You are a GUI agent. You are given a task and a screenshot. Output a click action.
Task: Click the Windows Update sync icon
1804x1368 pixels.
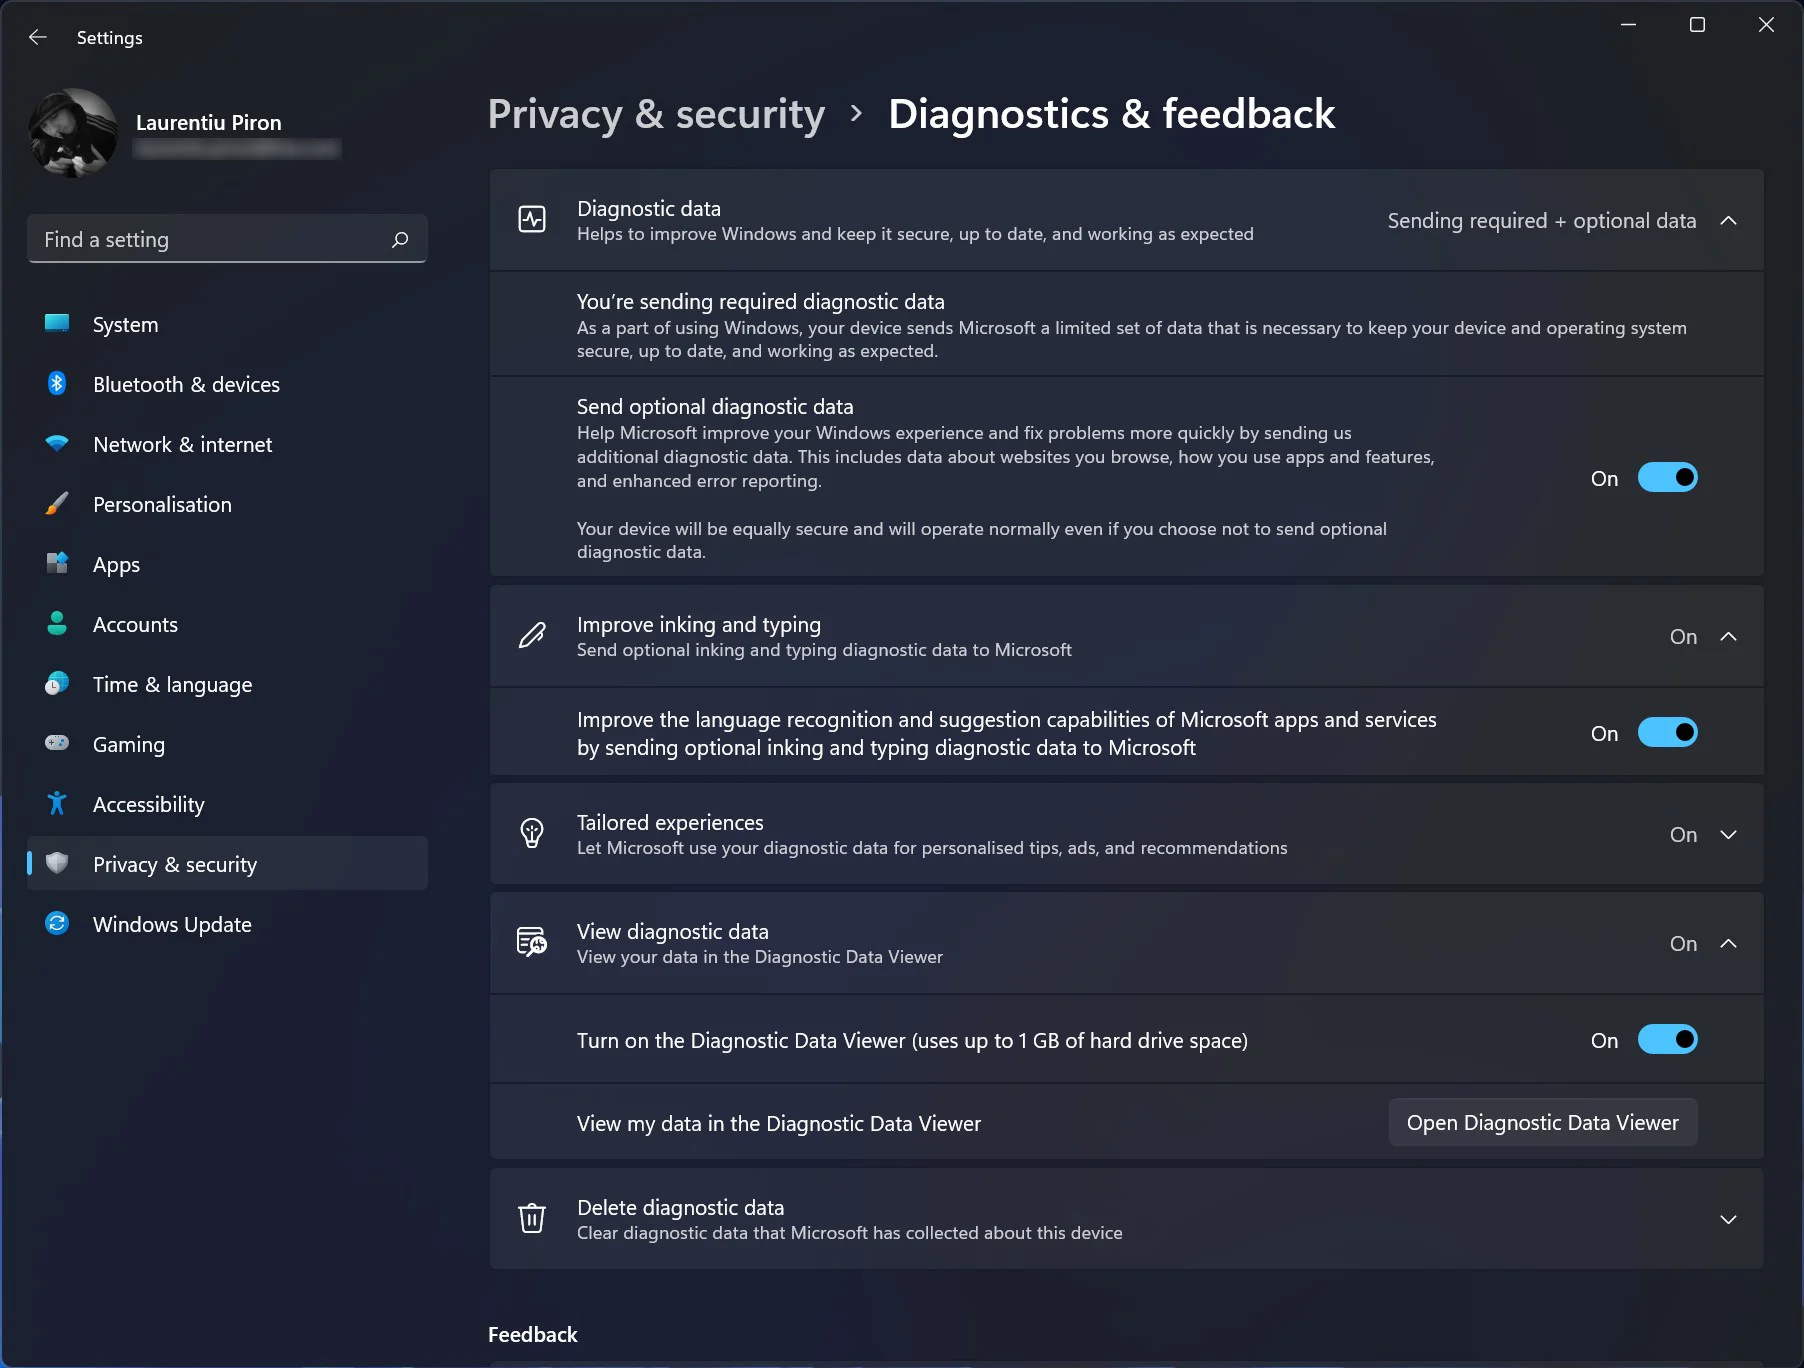point(57,924)
